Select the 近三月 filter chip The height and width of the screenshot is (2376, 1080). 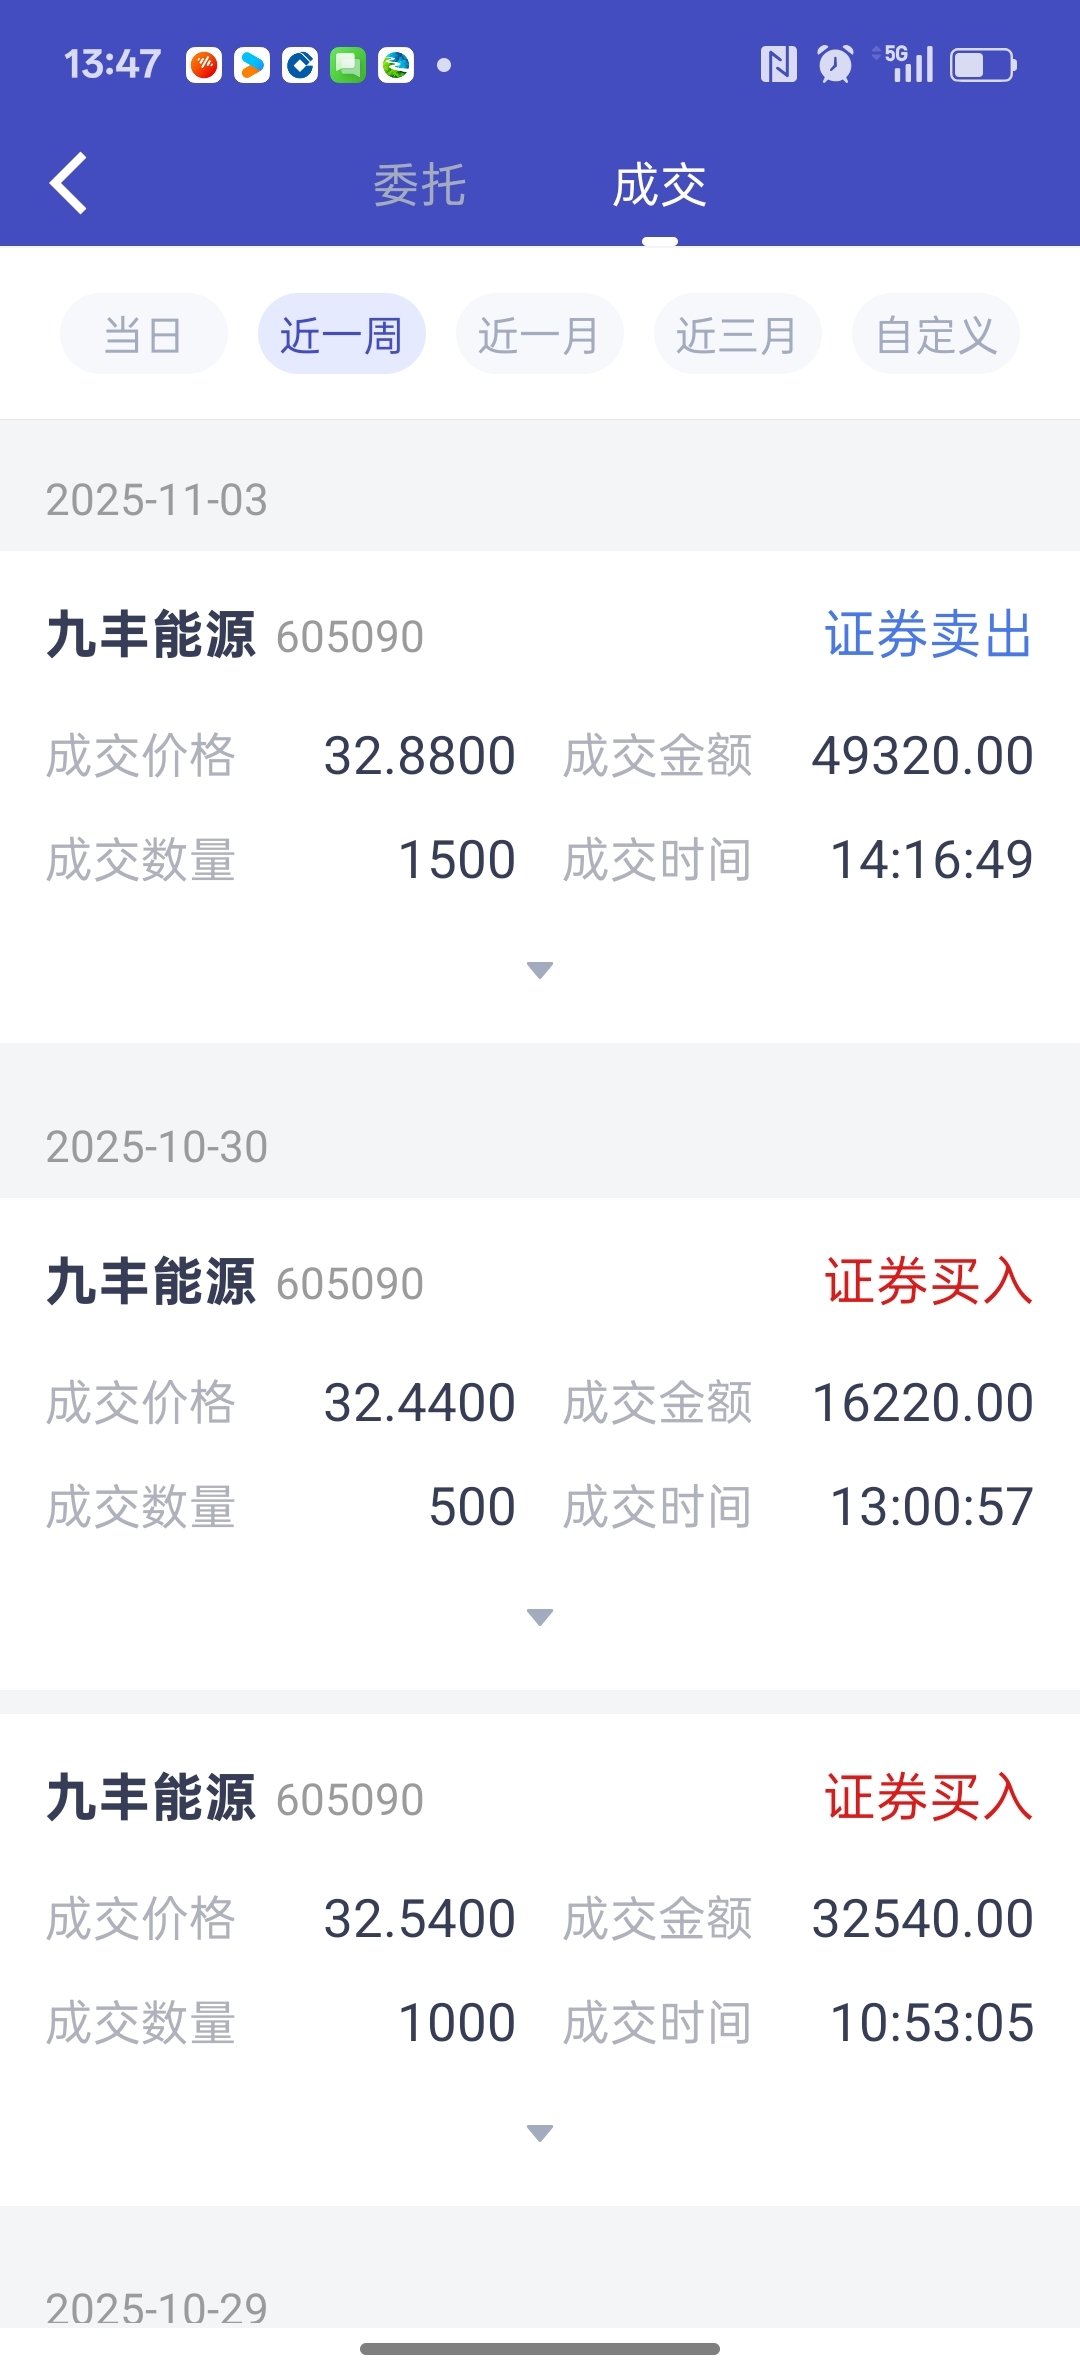click(x=737, y=334)
